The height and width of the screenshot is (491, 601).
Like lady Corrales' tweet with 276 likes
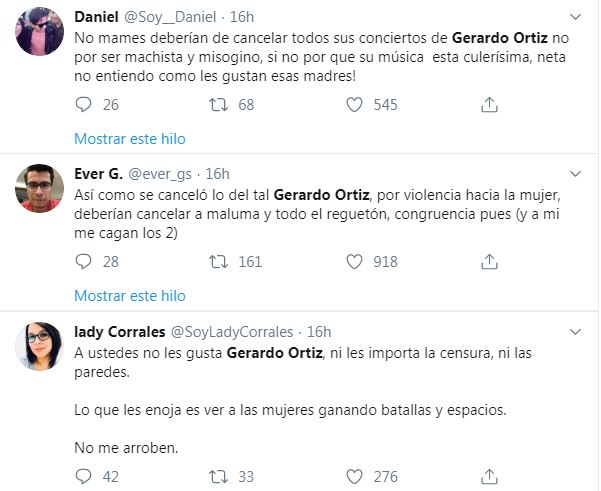(x=353, y=477)
